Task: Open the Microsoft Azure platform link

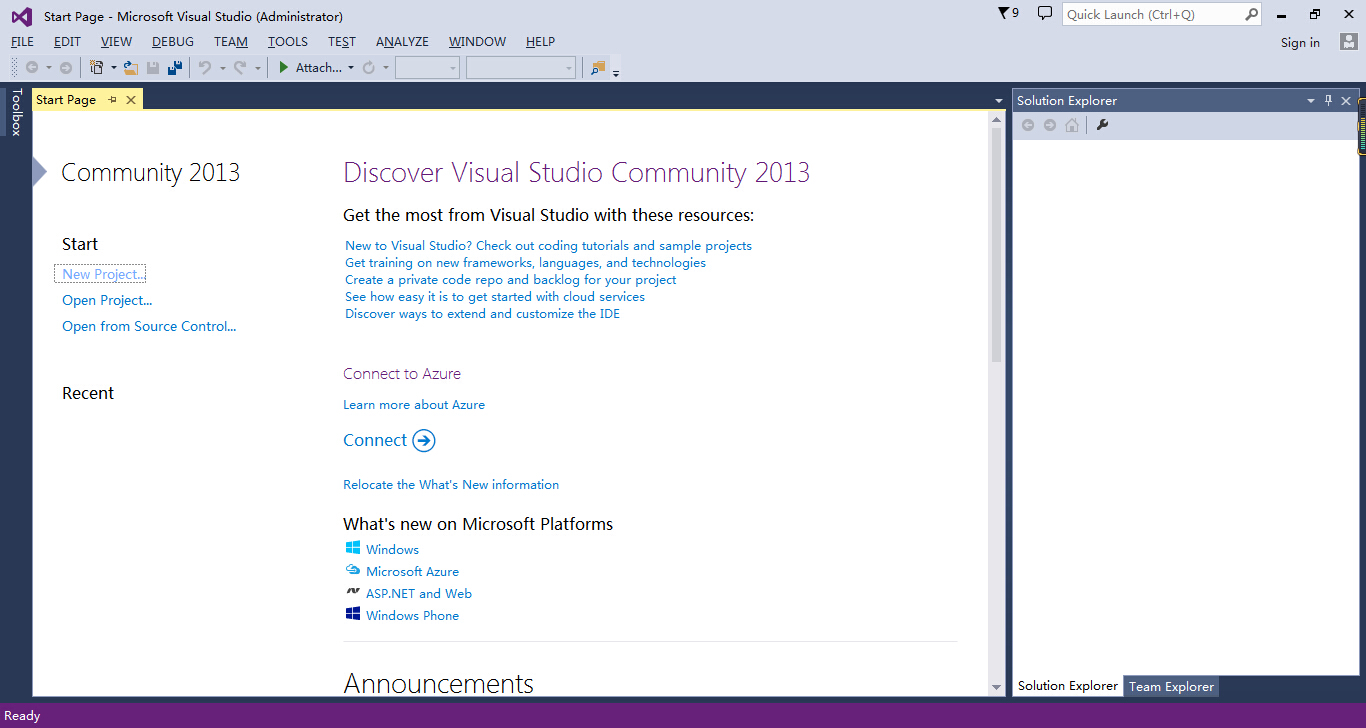Action: pyautogui.click(x=412, y=572)
